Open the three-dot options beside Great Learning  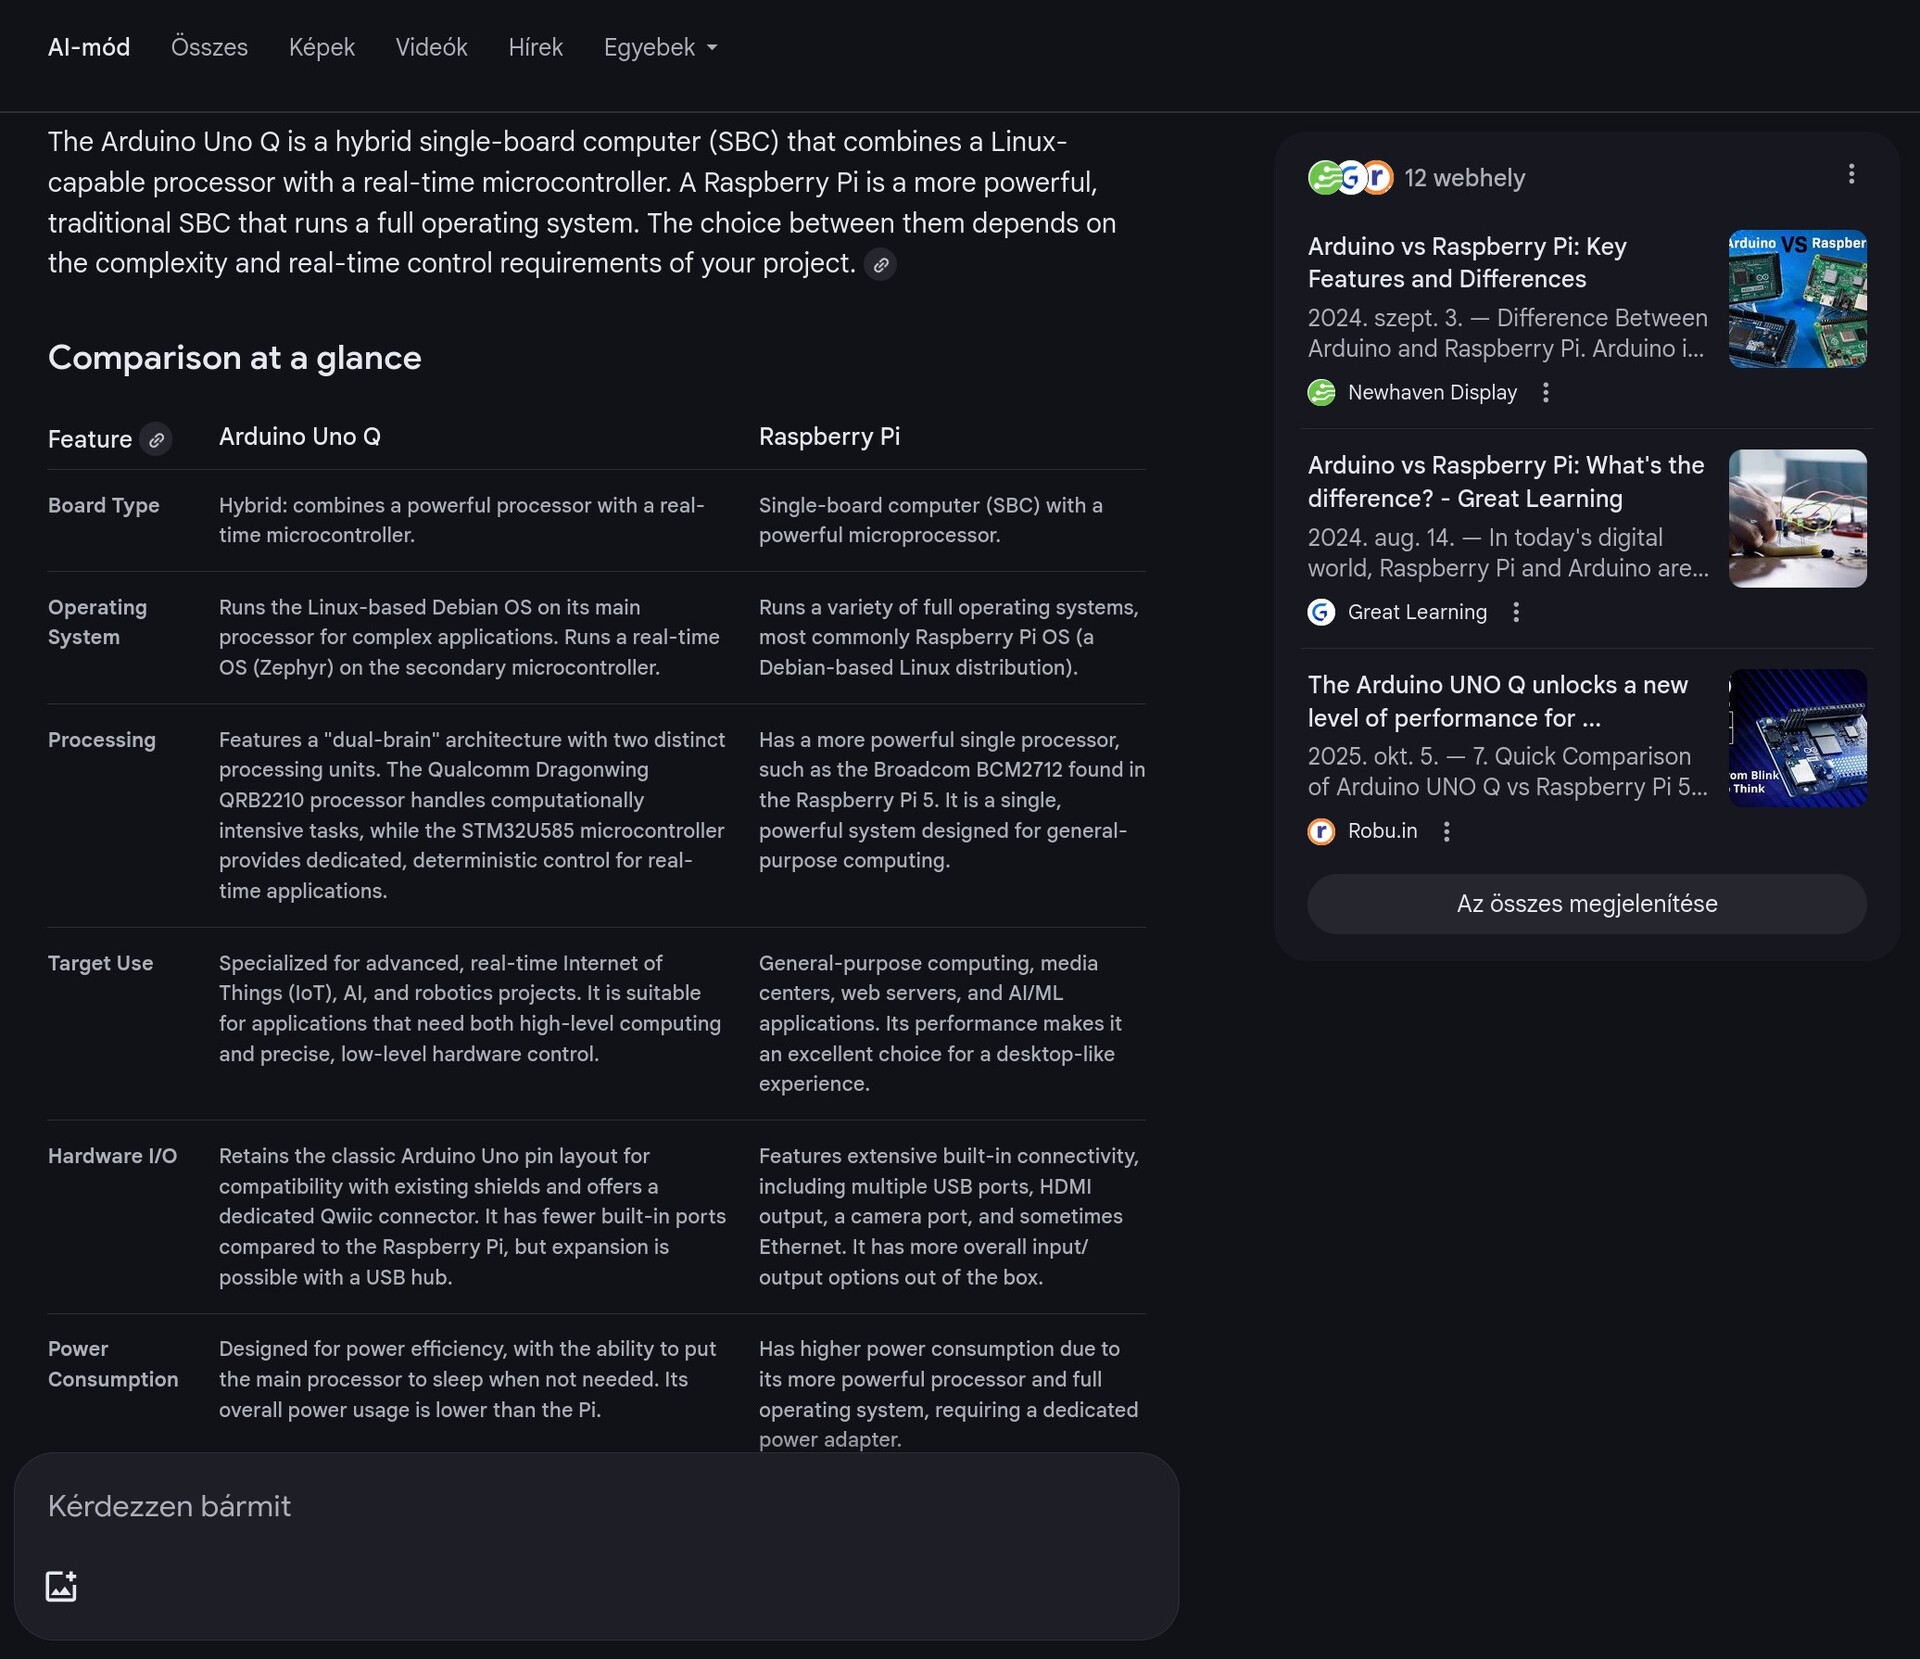[x=1515, y=612]
